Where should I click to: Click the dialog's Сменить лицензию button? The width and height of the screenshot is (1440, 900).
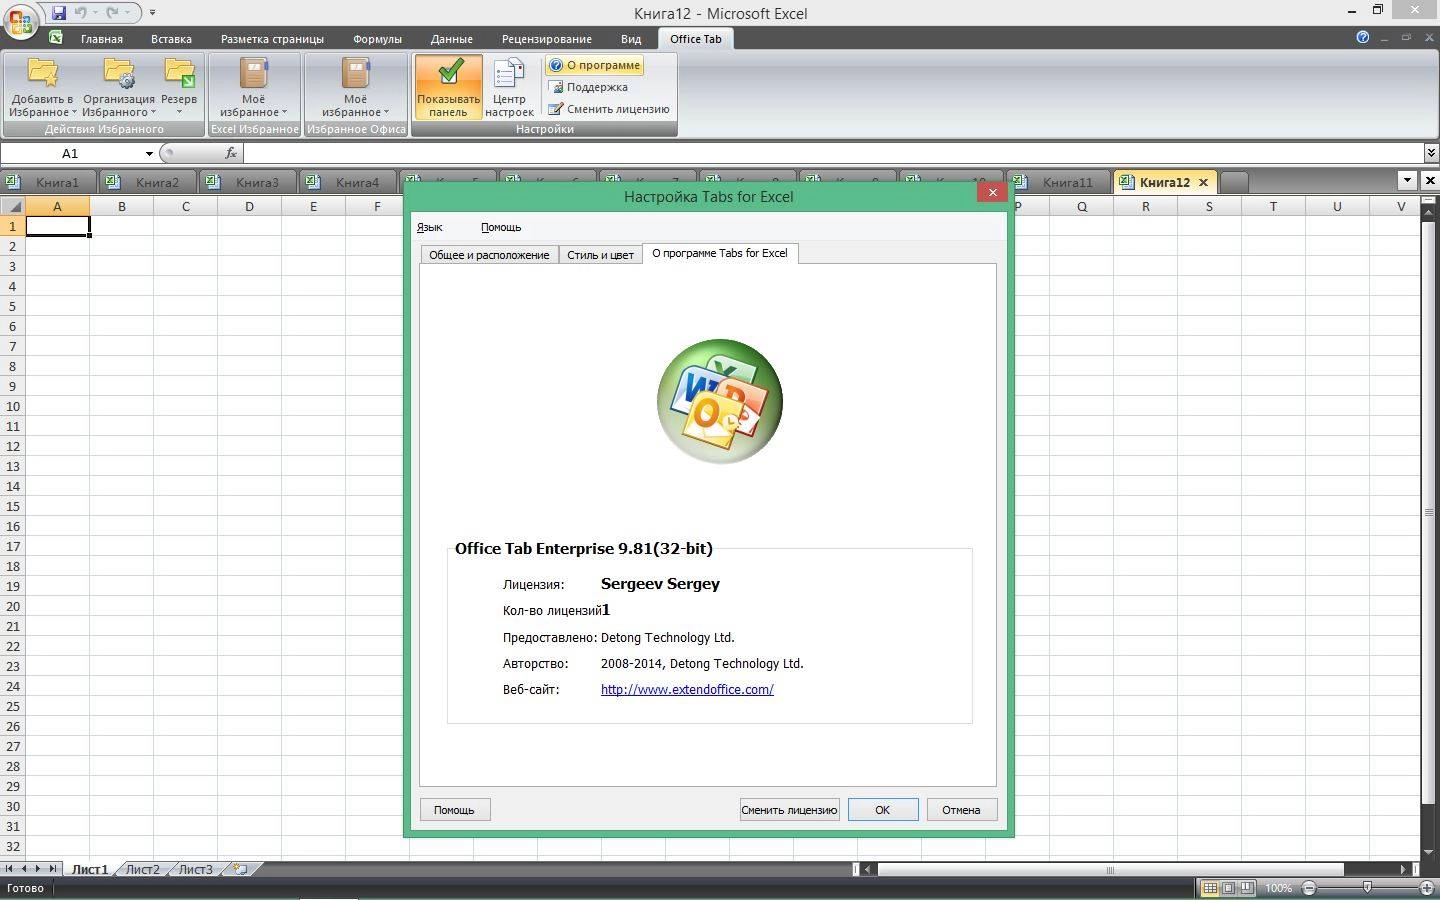click(789, 810)
